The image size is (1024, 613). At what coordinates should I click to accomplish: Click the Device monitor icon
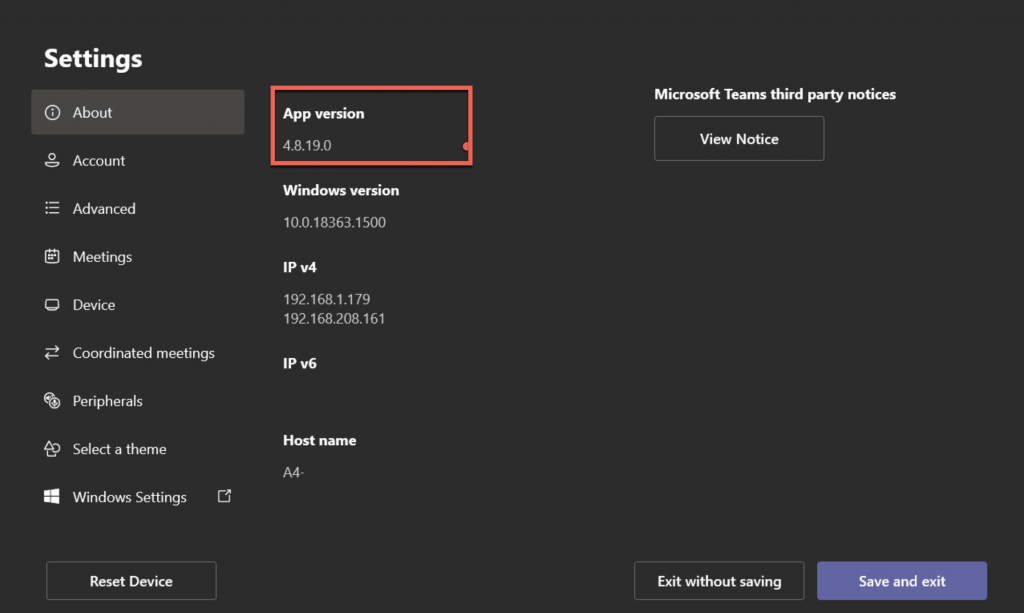tap(53, 305)
